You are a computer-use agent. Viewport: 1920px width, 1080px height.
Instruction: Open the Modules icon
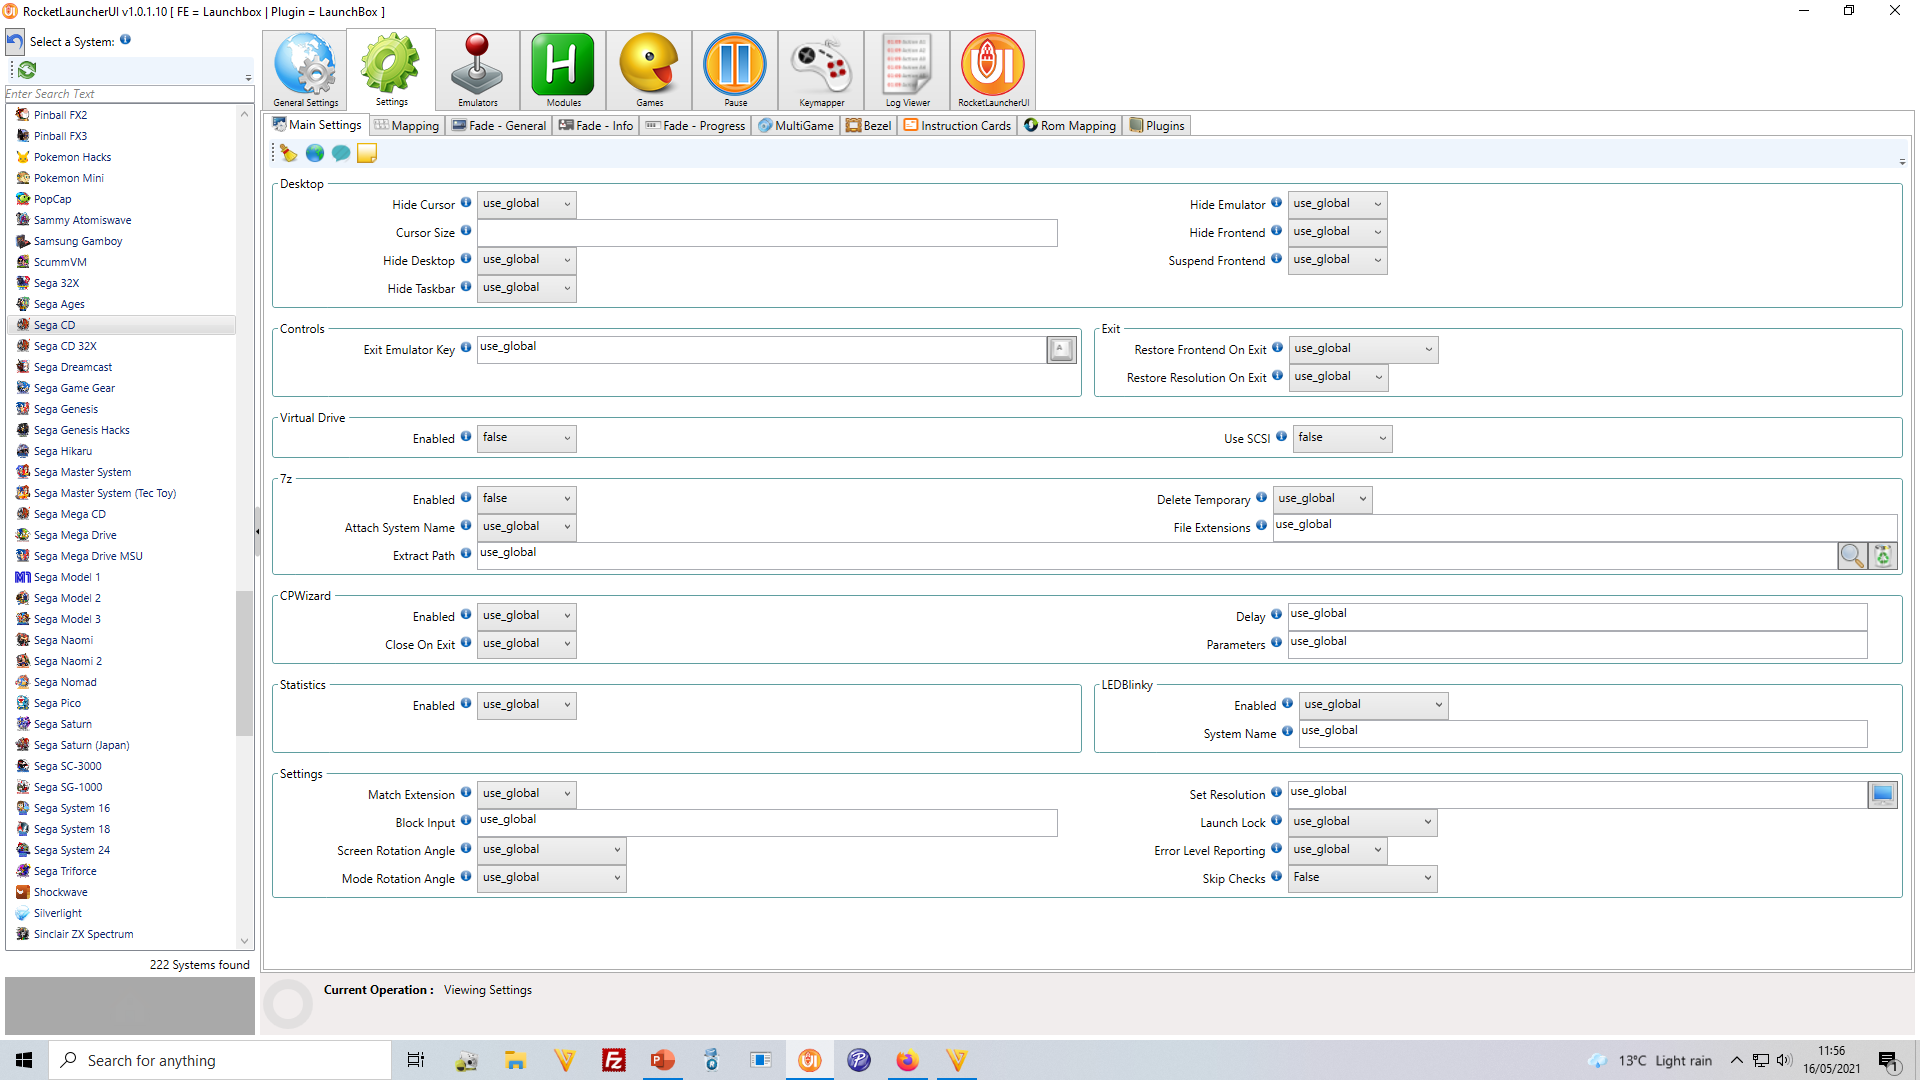(563, 69)
